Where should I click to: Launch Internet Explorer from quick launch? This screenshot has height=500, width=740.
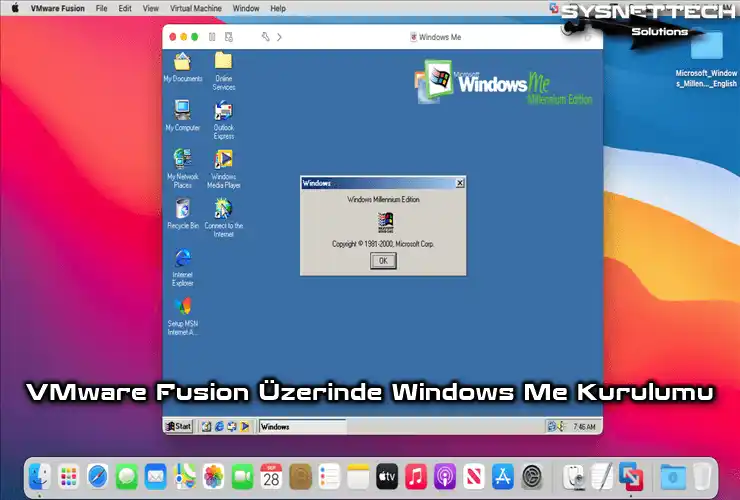click(x=219, y=427)
